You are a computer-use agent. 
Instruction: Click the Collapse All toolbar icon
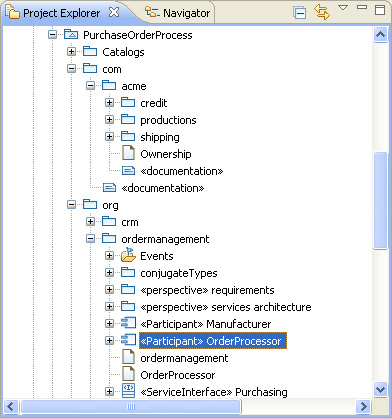(300, 13)
